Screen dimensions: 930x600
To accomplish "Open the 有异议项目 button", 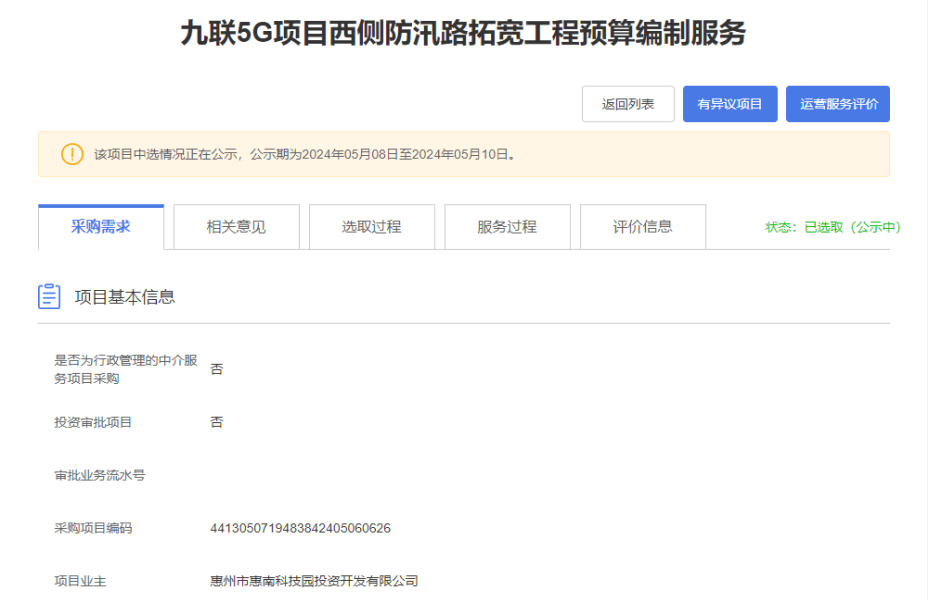I will 730,104.
